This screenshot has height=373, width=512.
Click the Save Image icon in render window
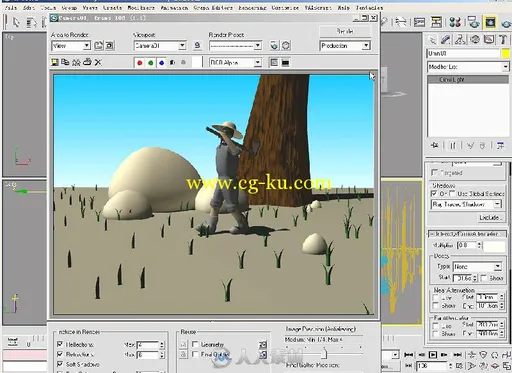(x=54, y=62)
